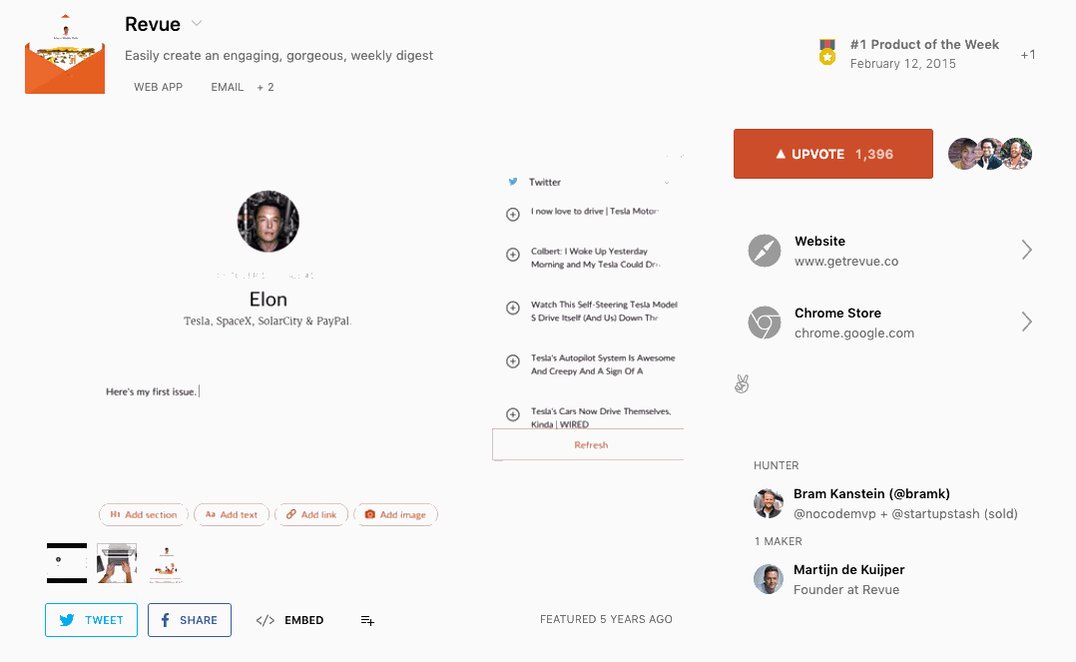Open Martijn de Kuijper's avatar
1076x662 pixels.
769,579
